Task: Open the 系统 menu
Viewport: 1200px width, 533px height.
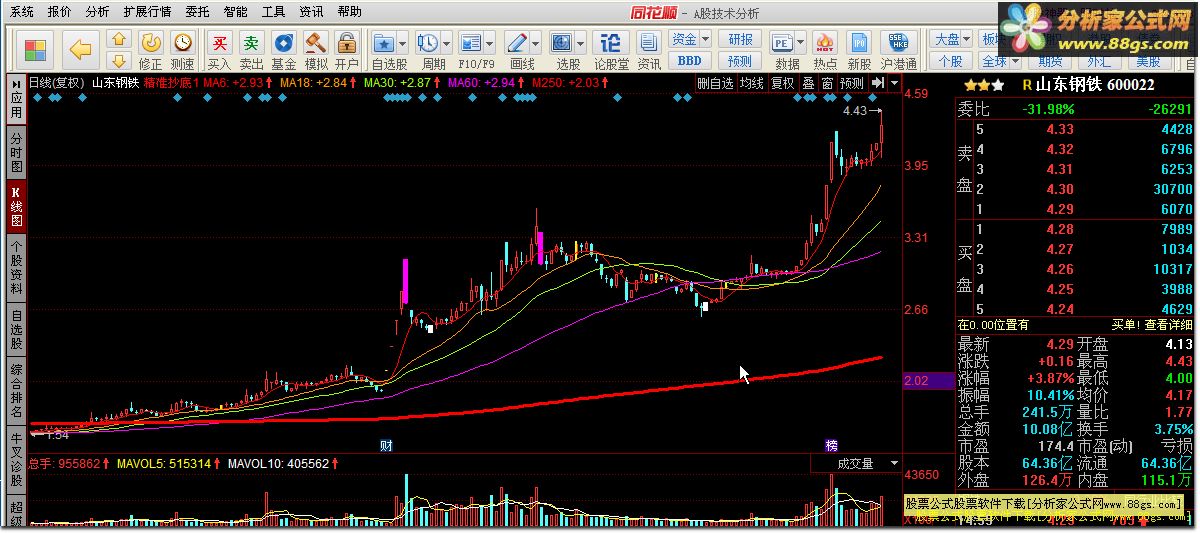Action: tap(22, 12)
